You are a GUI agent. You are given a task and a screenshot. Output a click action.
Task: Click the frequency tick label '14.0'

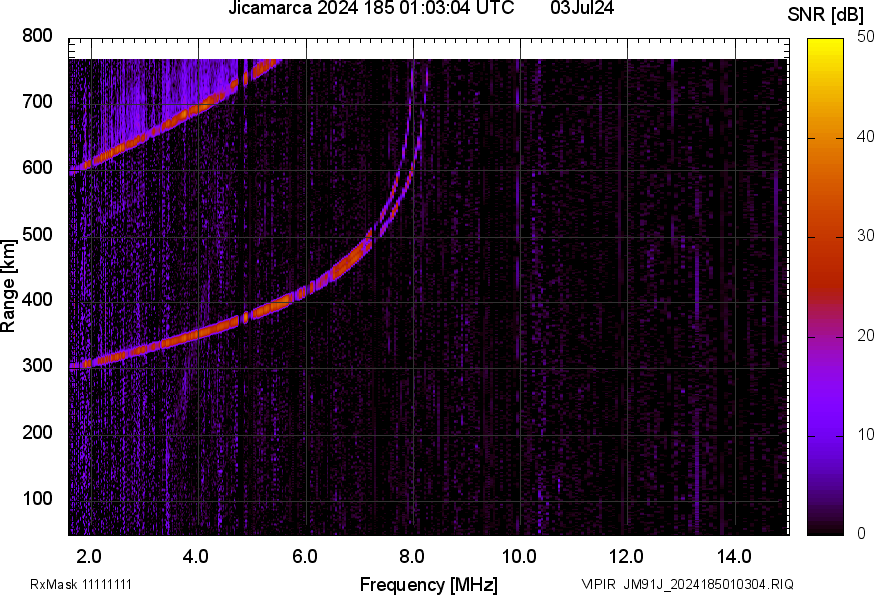point(734,557)
